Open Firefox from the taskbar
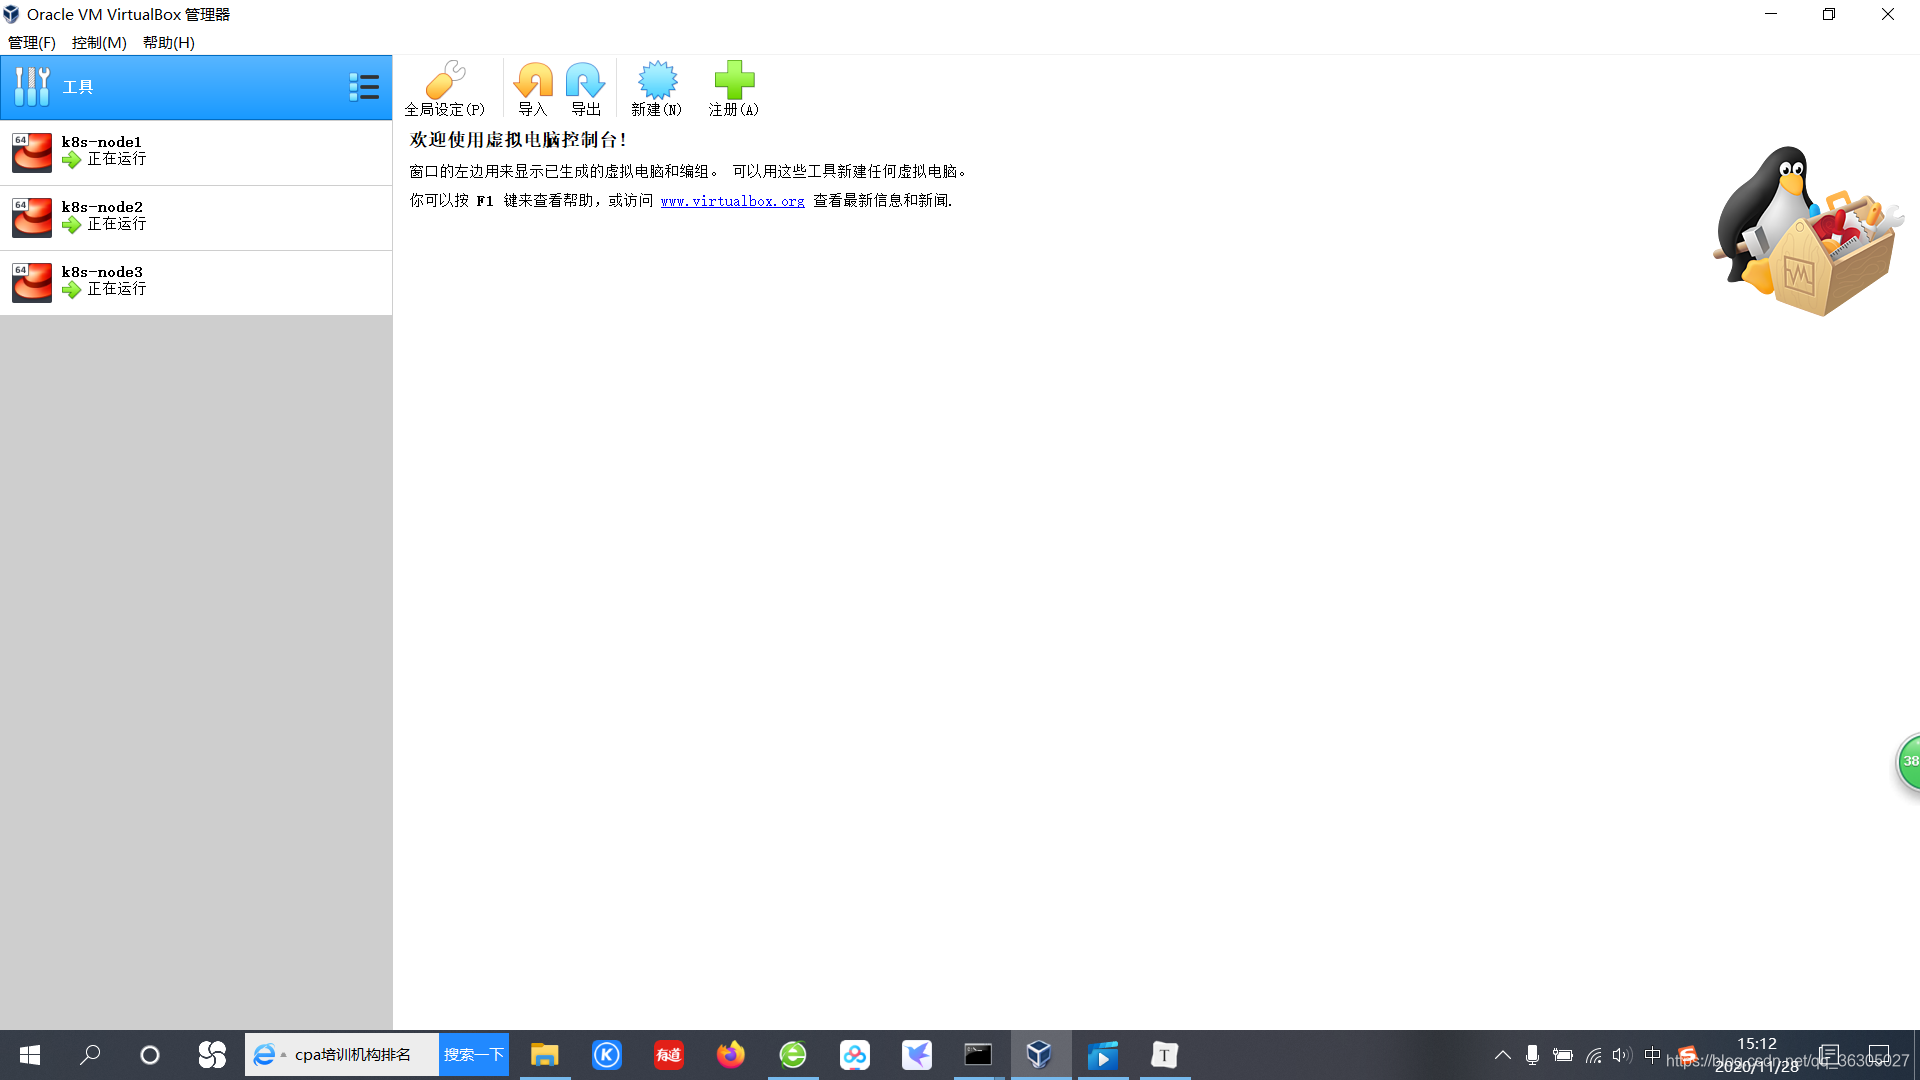Screen dimensions: 1920x1080 [731, 1055]
